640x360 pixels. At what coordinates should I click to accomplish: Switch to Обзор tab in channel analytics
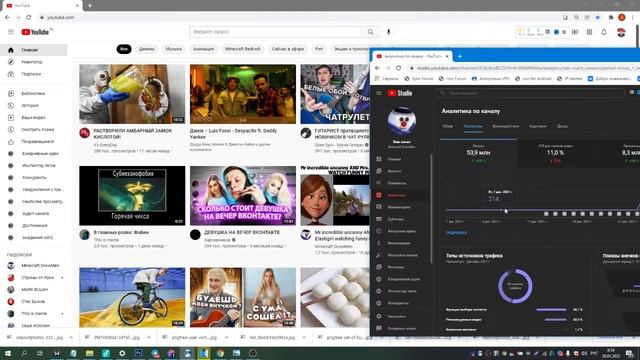(448, 126)
